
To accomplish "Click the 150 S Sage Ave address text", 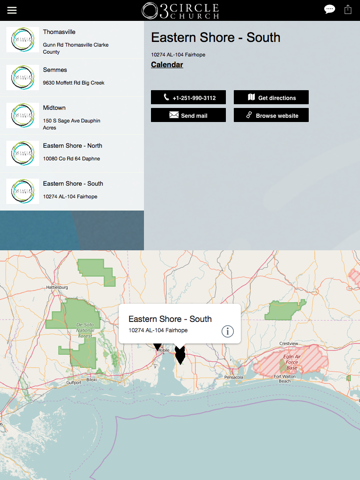I will point(71,124).
